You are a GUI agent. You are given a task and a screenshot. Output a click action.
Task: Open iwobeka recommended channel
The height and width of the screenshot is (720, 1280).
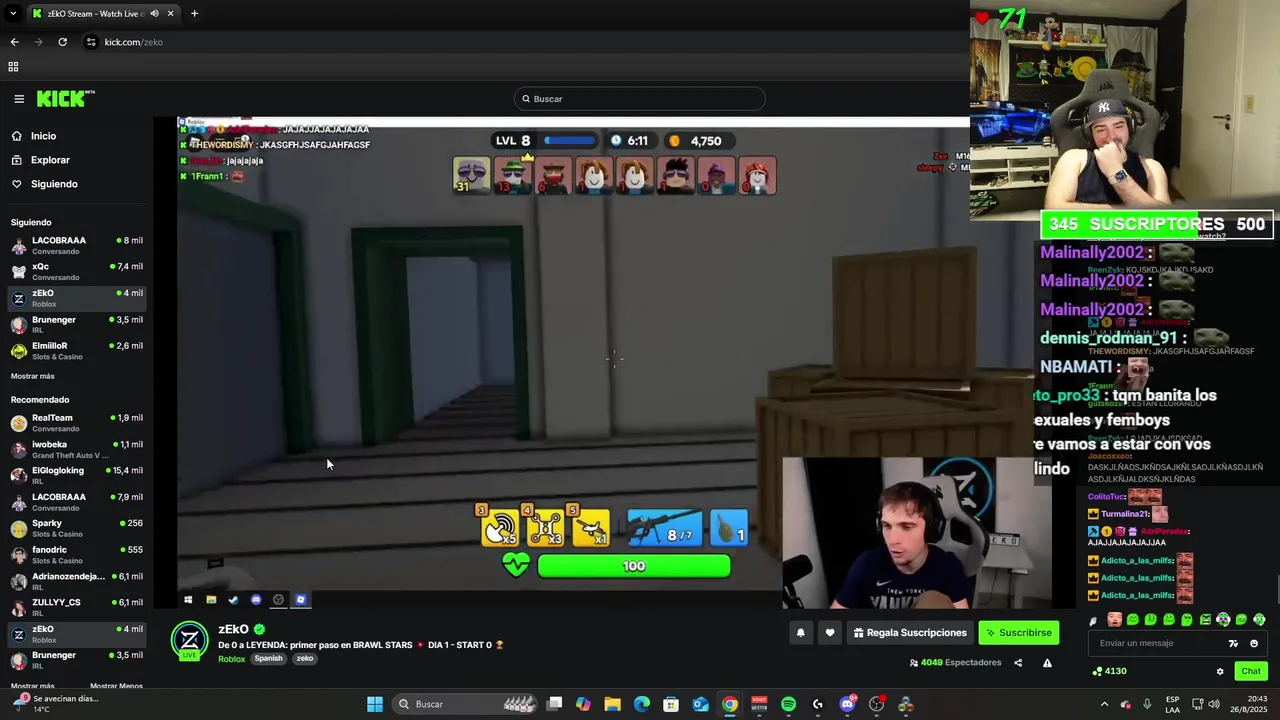coord(77,449)
